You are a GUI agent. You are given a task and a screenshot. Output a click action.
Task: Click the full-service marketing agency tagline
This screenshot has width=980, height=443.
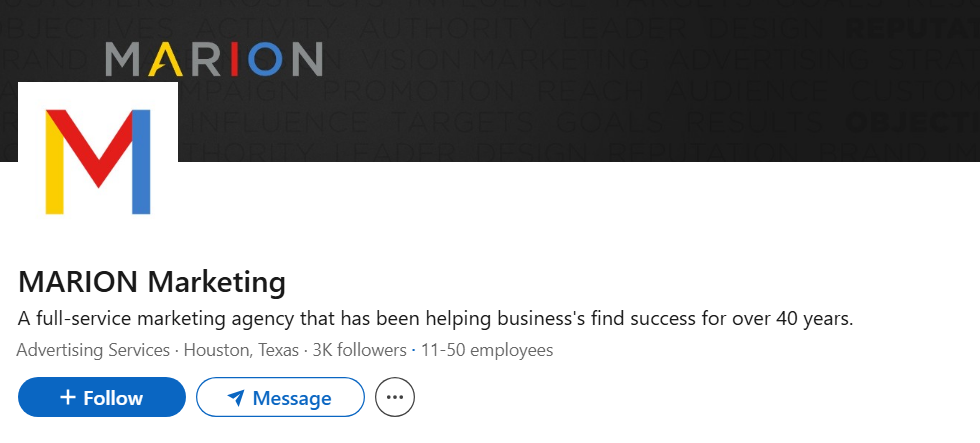click(x=435, y=320)
